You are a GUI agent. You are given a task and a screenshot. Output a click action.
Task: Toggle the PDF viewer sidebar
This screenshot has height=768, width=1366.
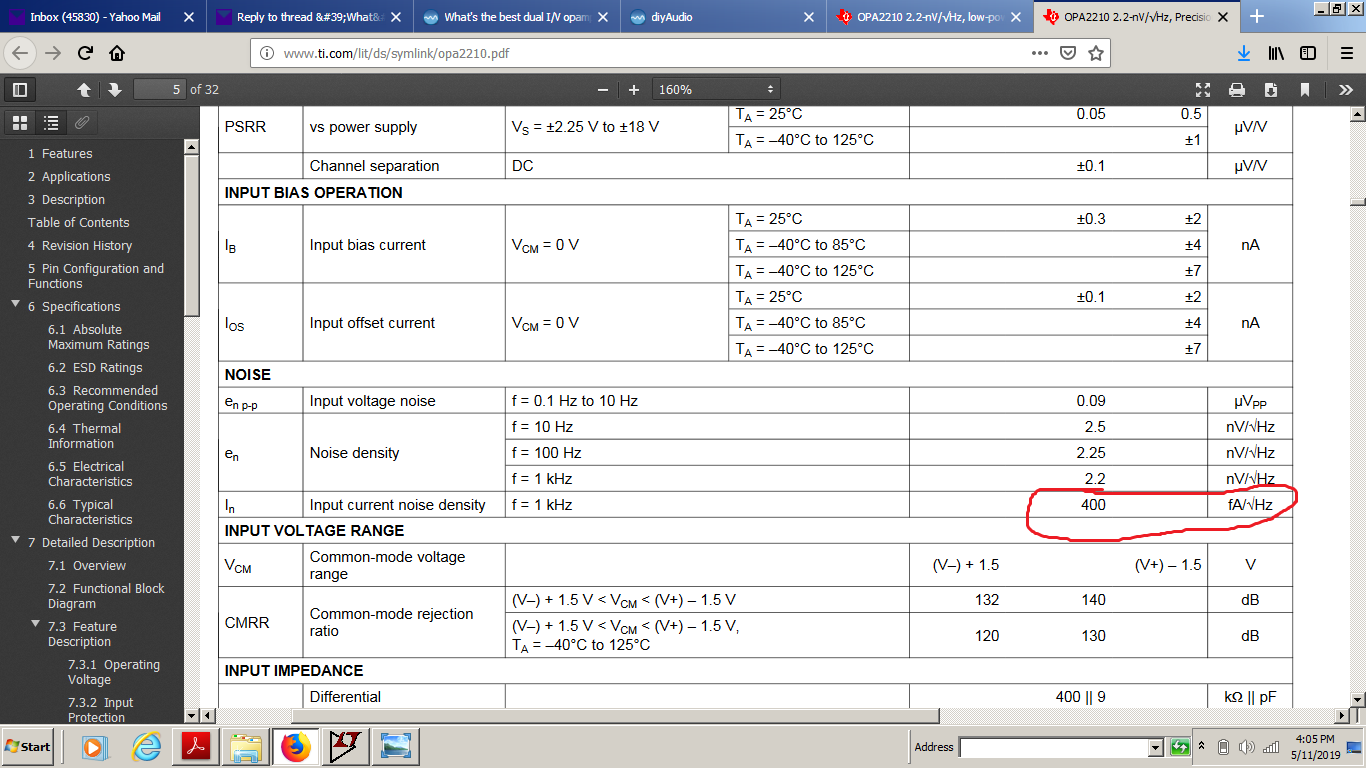coord(19,89)
